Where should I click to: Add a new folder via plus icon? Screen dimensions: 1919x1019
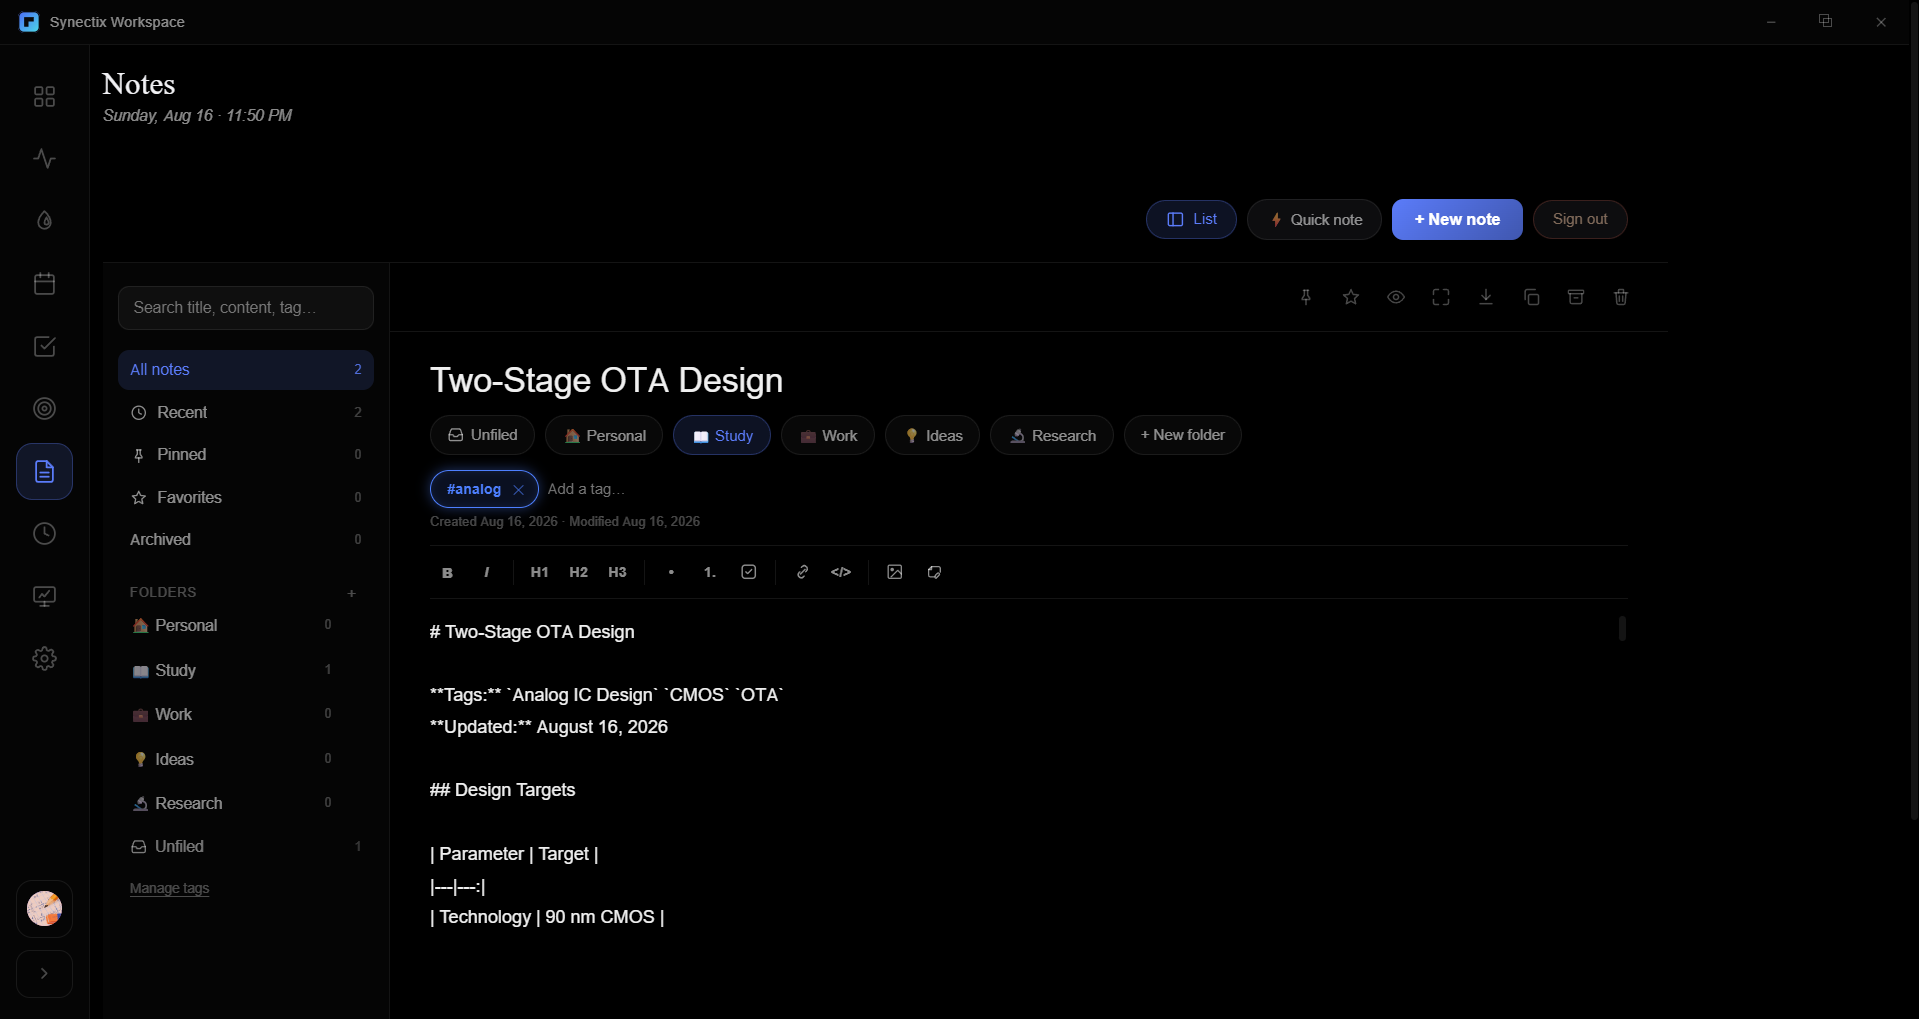click(352, 593)
